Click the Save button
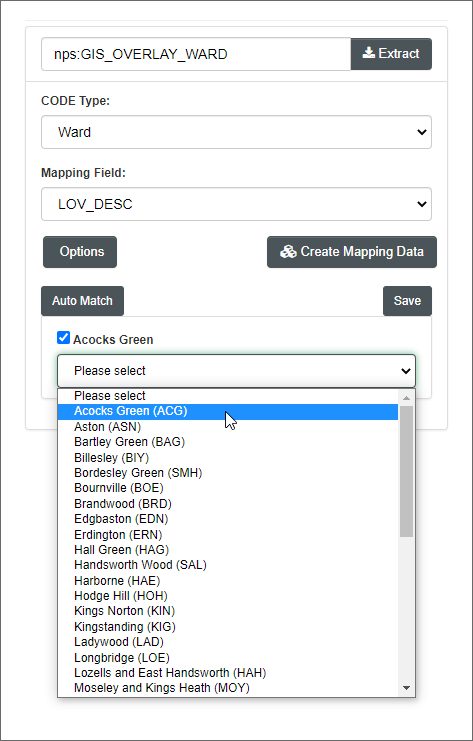The height and width of the screenshot is (741, 473). coord(407,301)
